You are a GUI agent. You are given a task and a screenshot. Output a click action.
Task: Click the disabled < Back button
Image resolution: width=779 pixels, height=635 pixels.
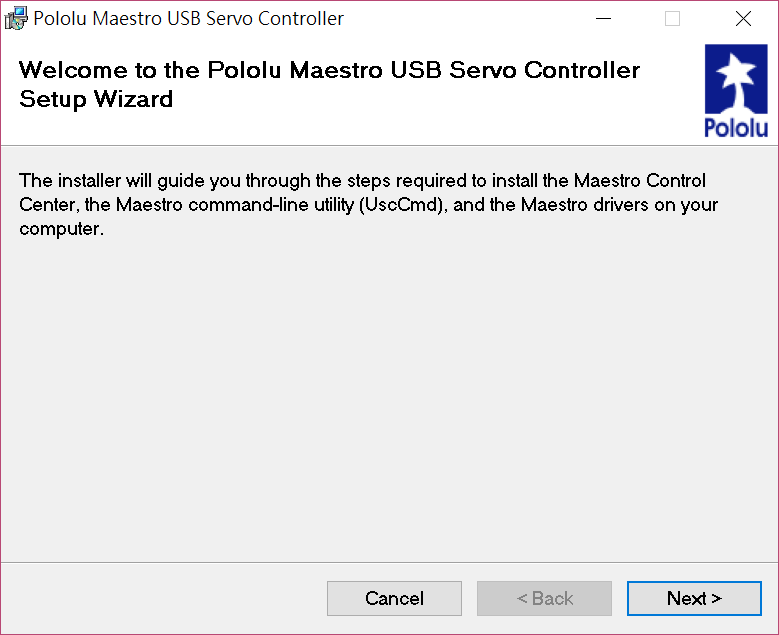[x=544, y=598]
